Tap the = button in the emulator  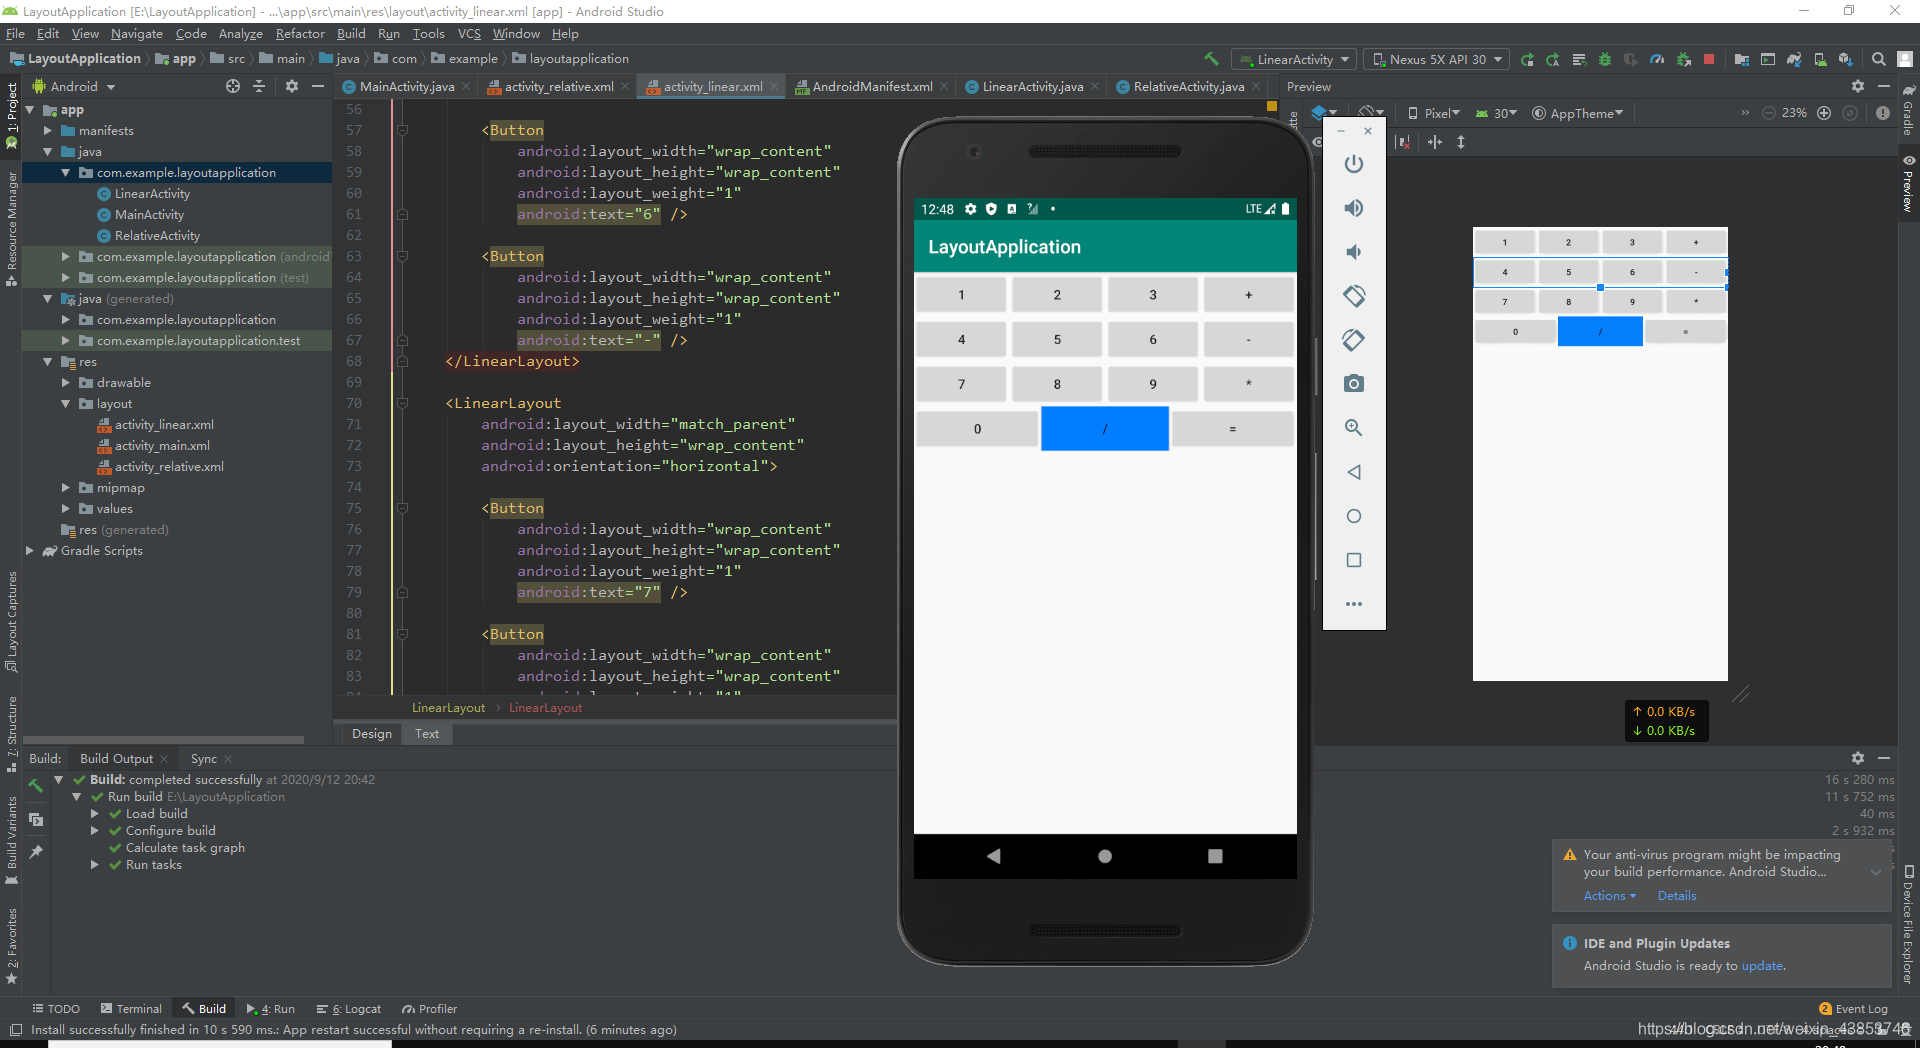1232,429
